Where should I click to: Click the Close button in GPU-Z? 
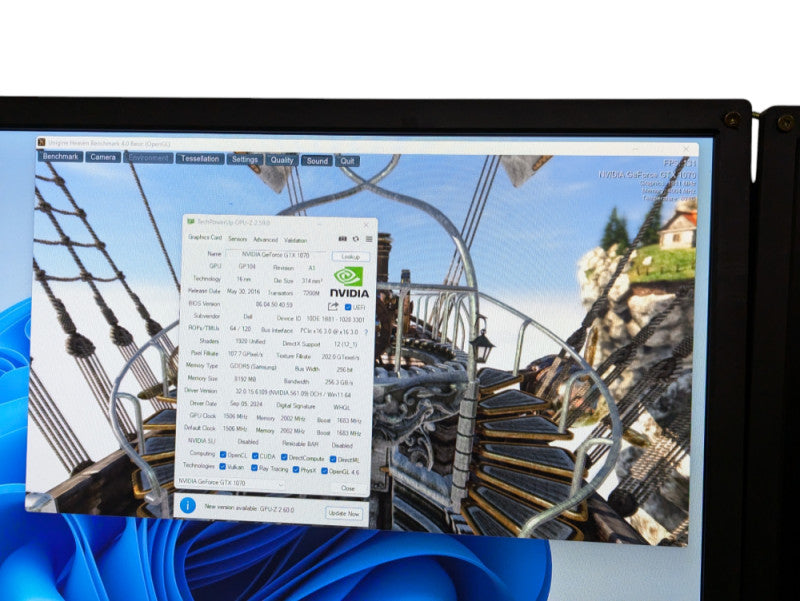348,488
